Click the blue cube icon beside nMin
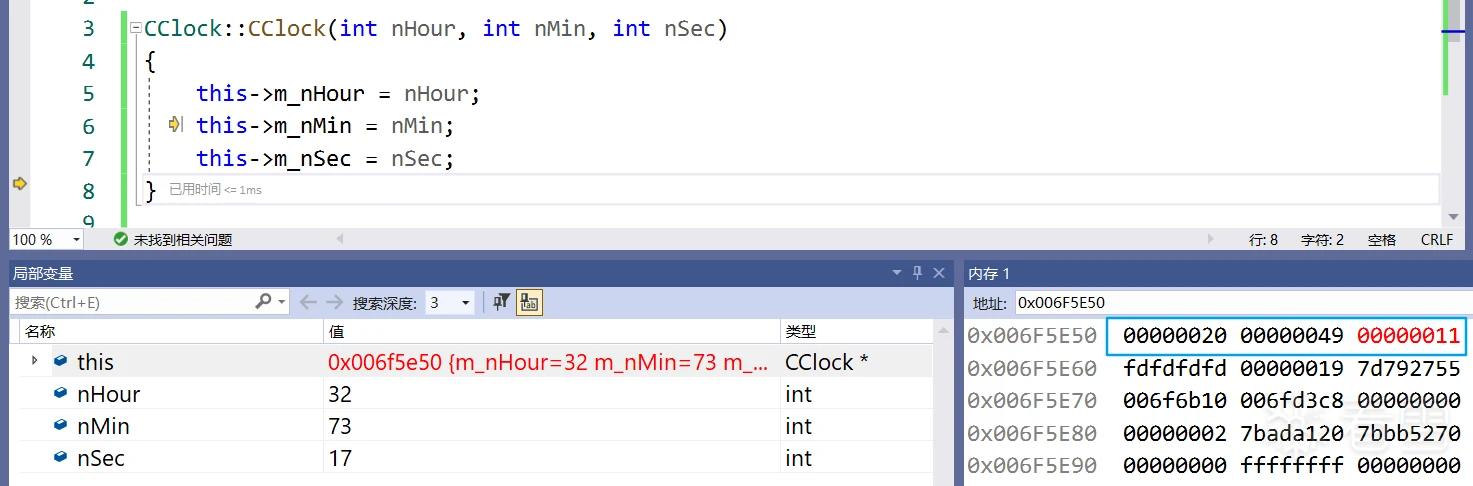1473x486 pixels. click(x=61, y=425)
